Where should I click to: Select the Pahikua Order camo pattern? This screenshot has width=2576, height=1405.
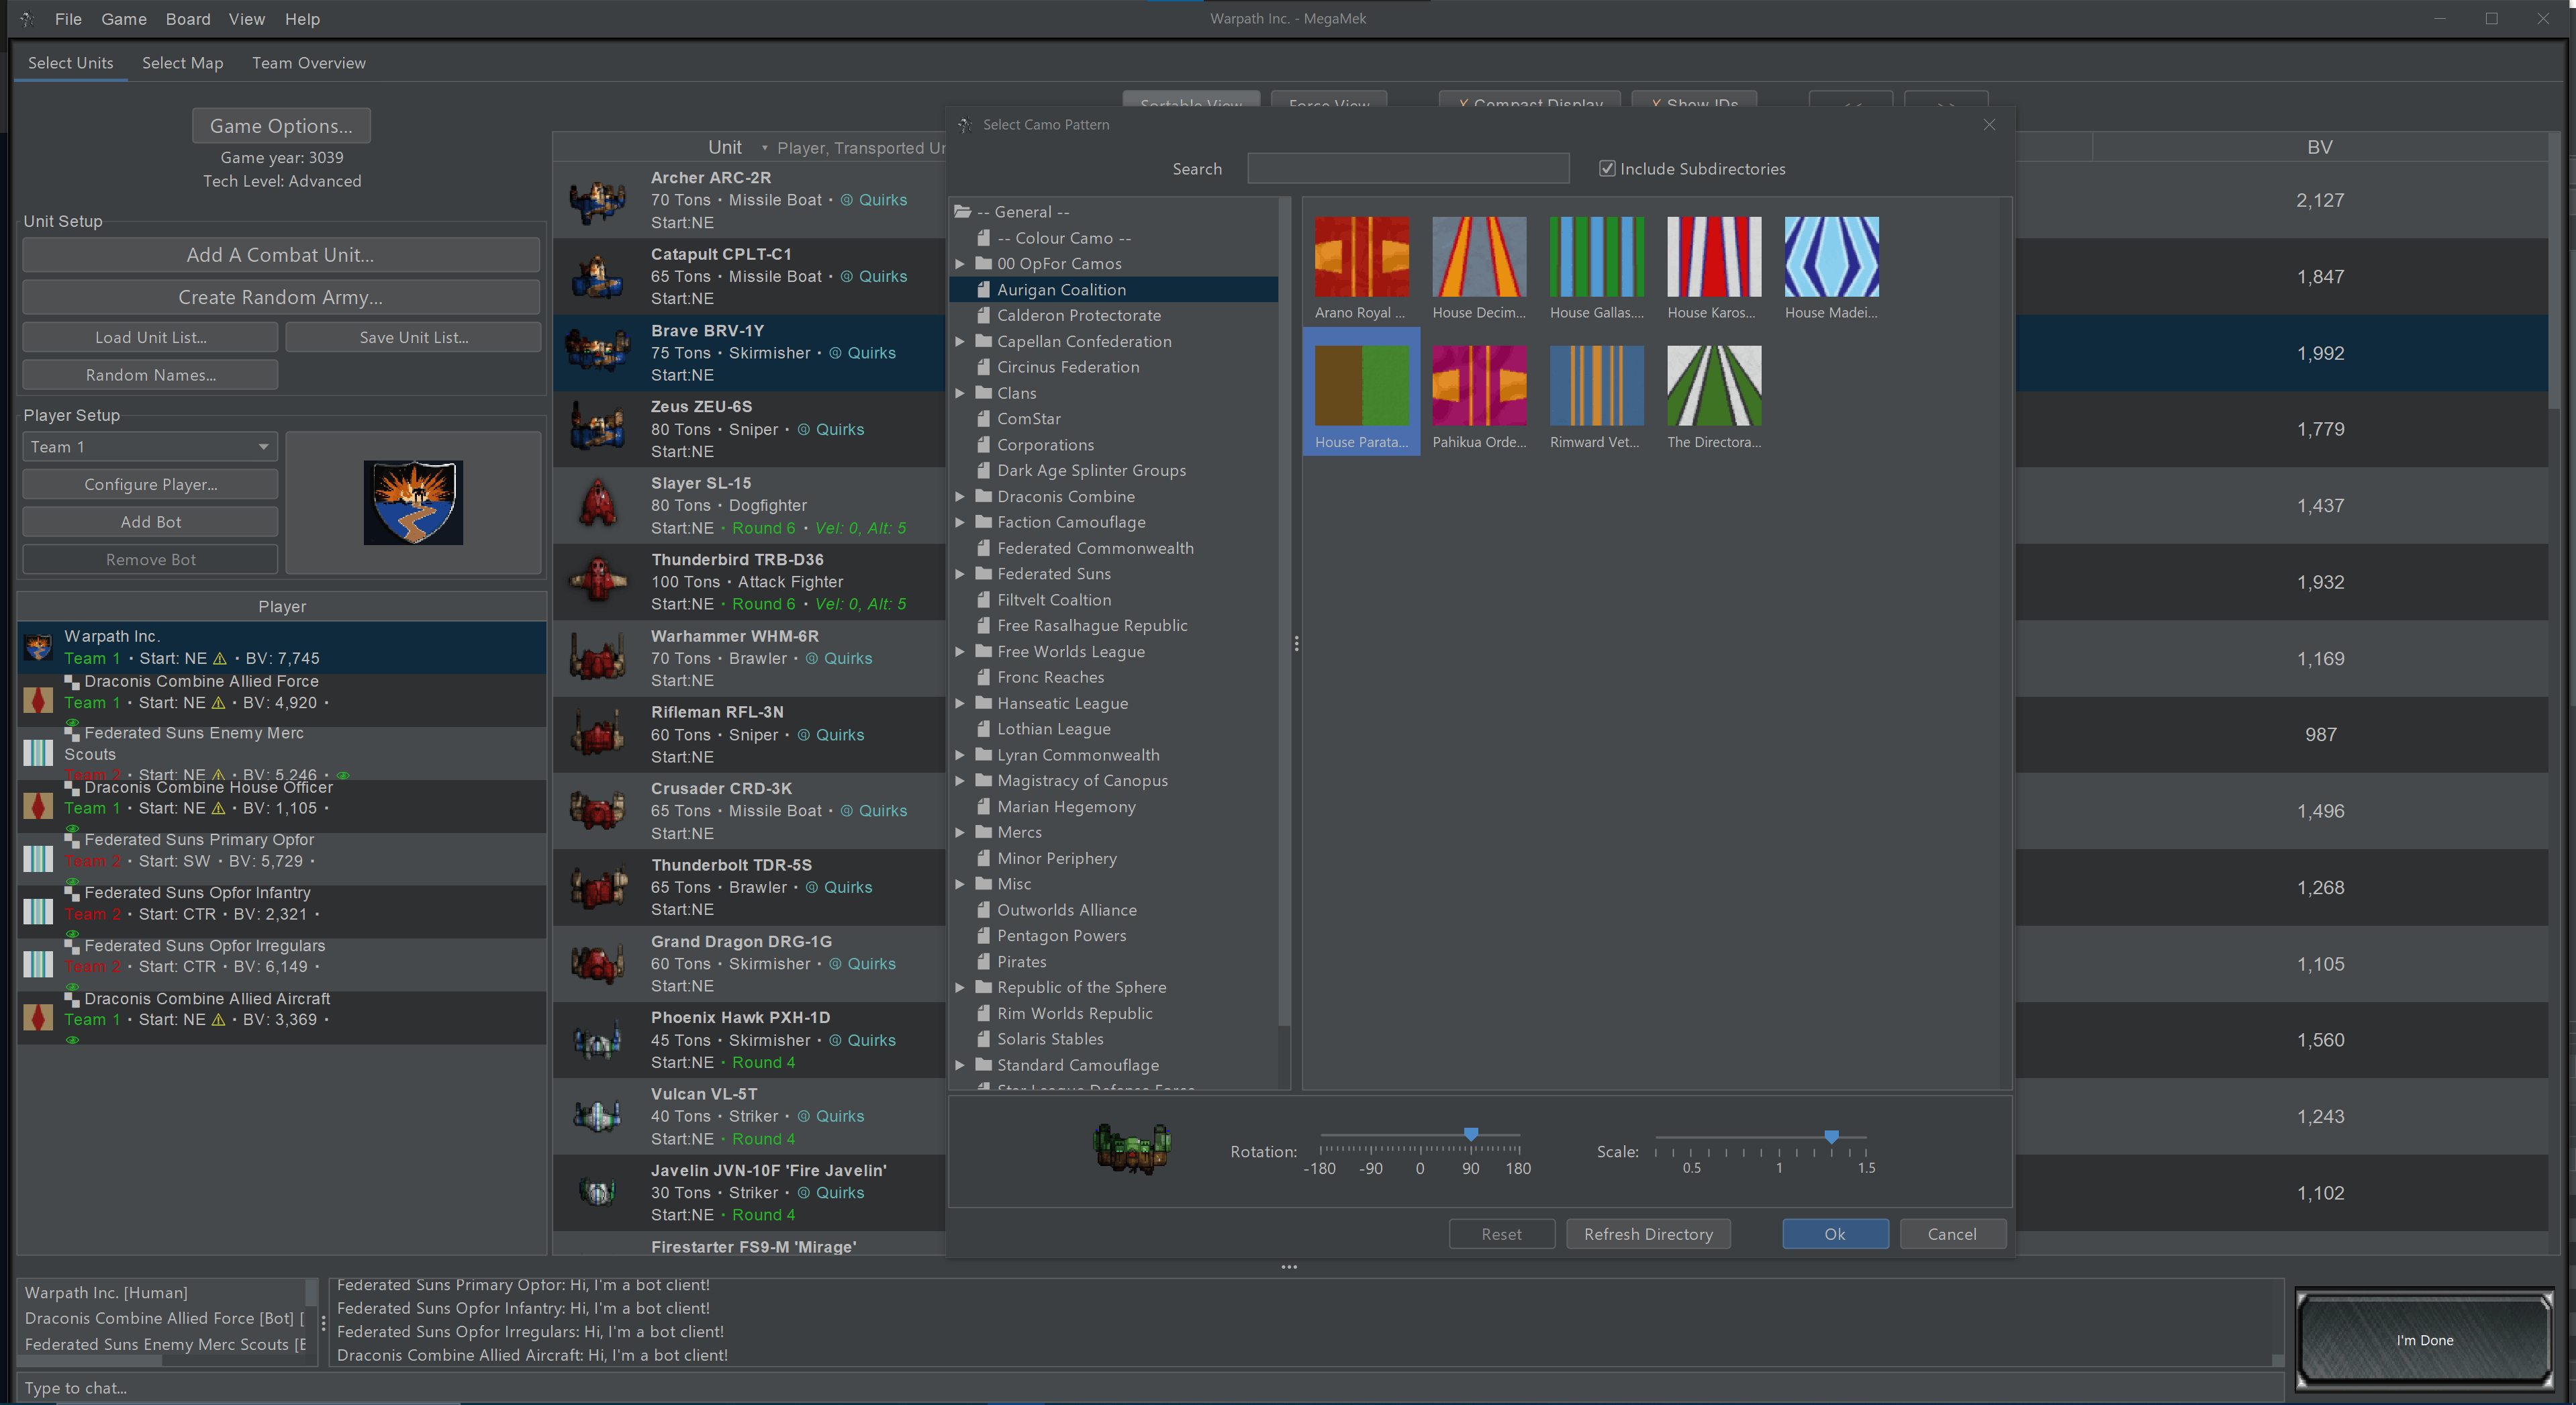pyautogui.click(x=1478, y=386)
